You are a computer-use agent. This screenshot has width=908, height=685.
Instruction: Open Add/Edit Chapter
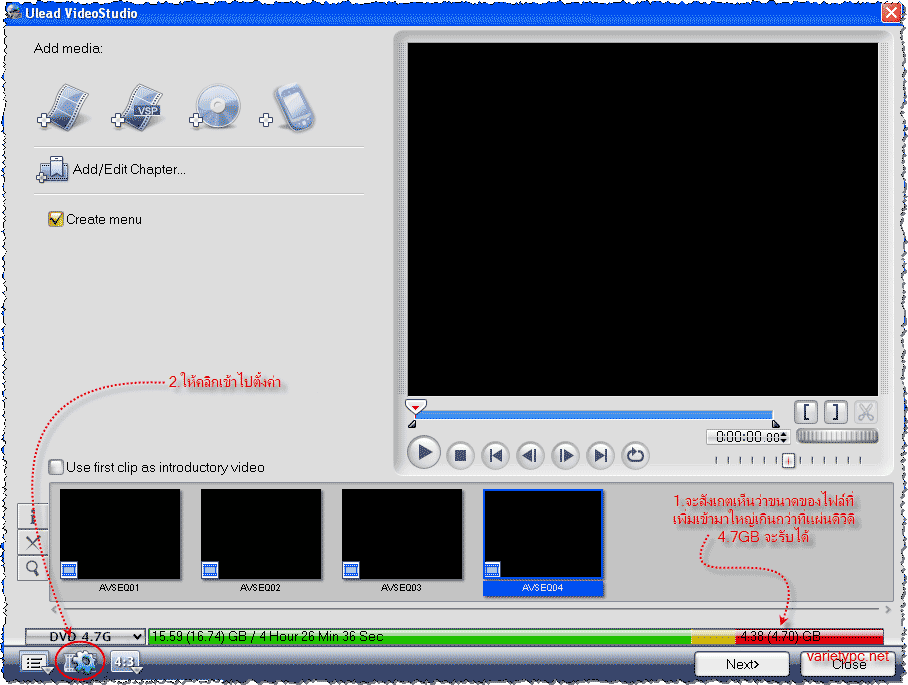111,170
